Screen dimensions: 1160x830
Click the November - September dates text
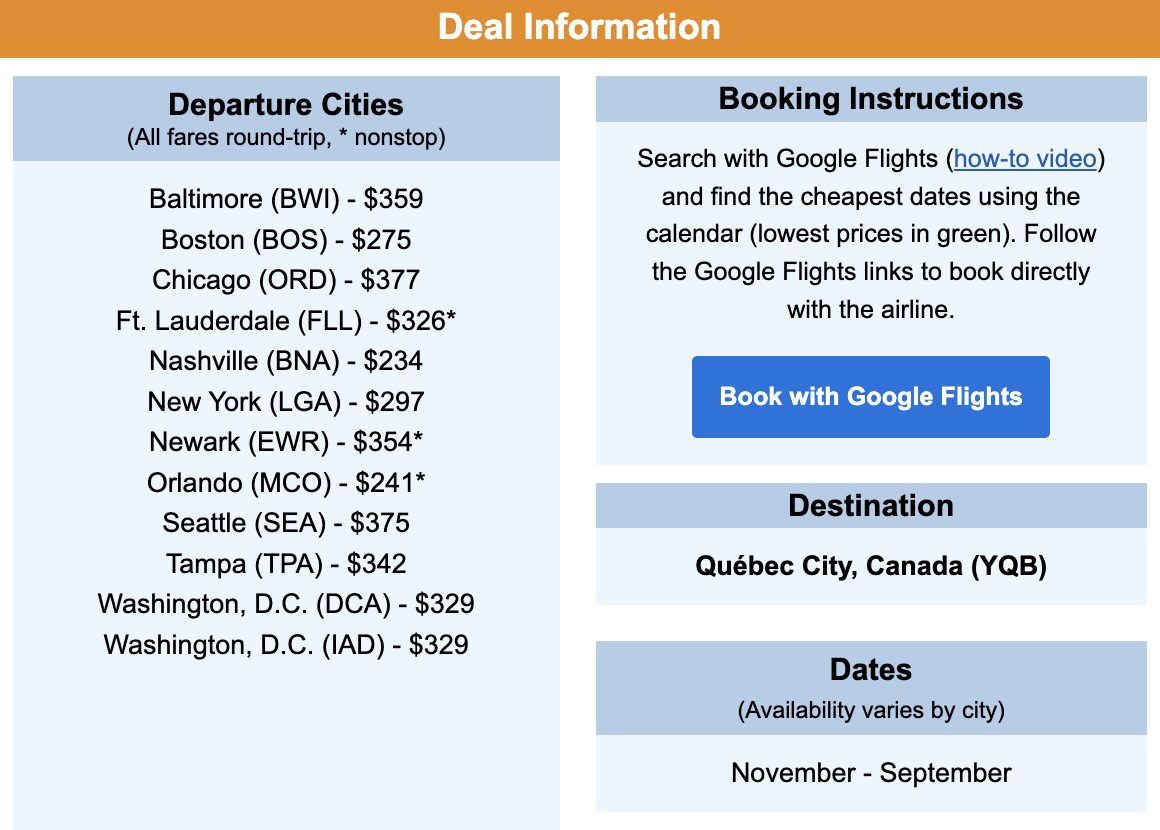(x=871, y=772)
